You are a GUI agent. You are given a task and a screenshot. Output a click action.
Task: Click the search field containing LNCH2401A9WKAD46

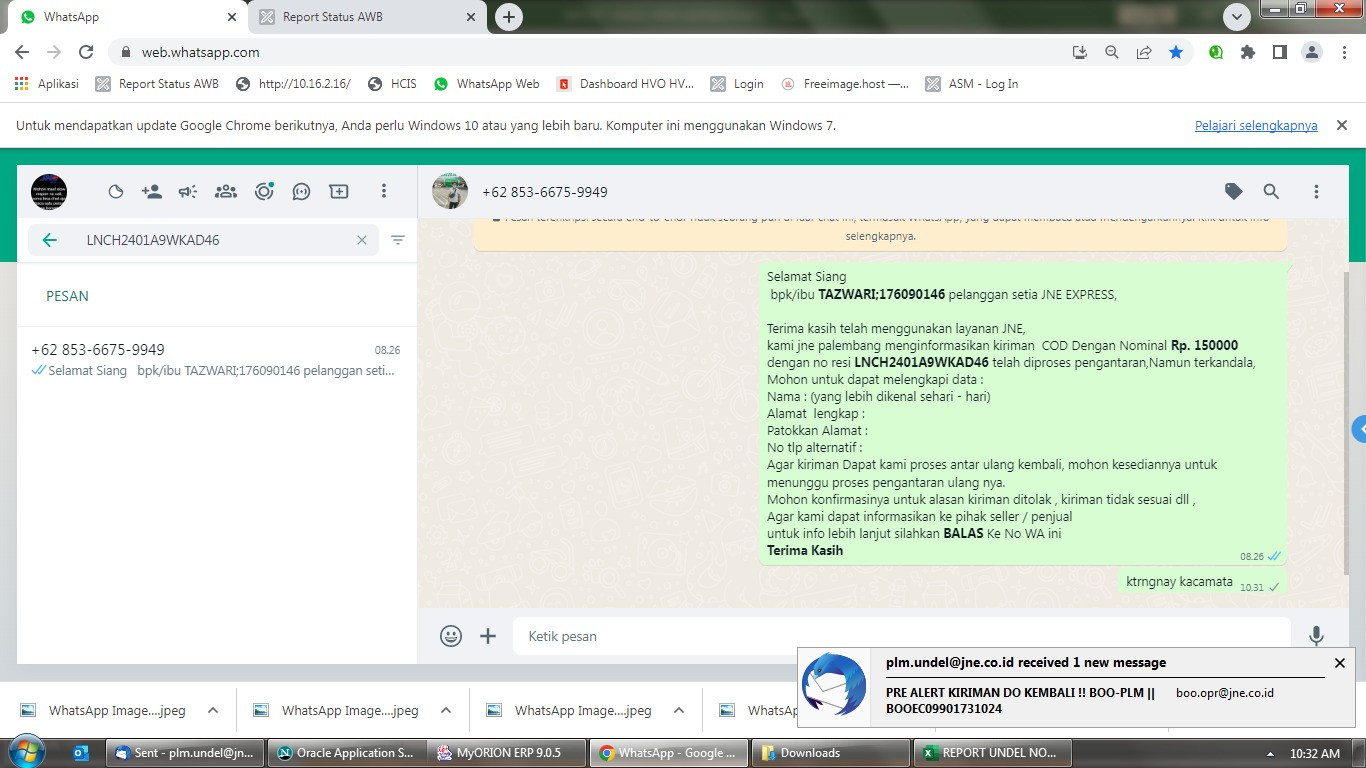(204, 240)
